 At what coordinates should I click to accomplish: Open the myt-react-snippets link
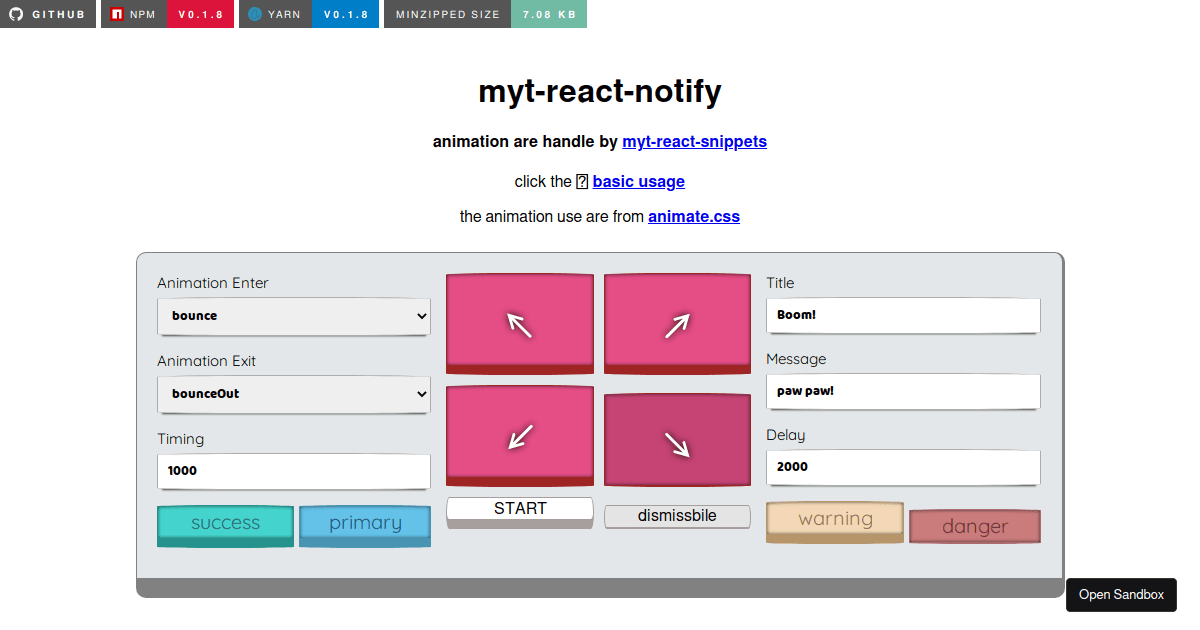coord(694,141)
